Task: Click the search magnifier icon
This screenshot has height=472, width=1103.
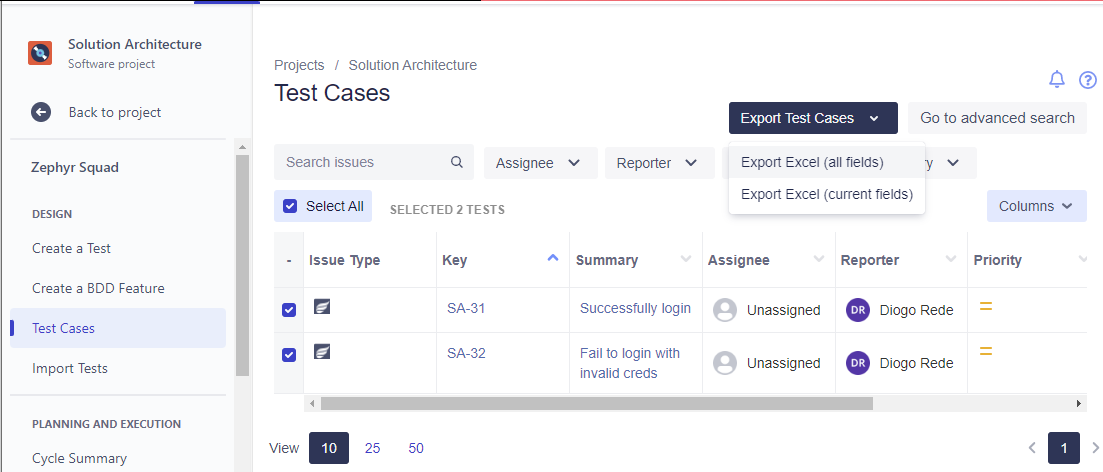Action: (x=457, y=162)
